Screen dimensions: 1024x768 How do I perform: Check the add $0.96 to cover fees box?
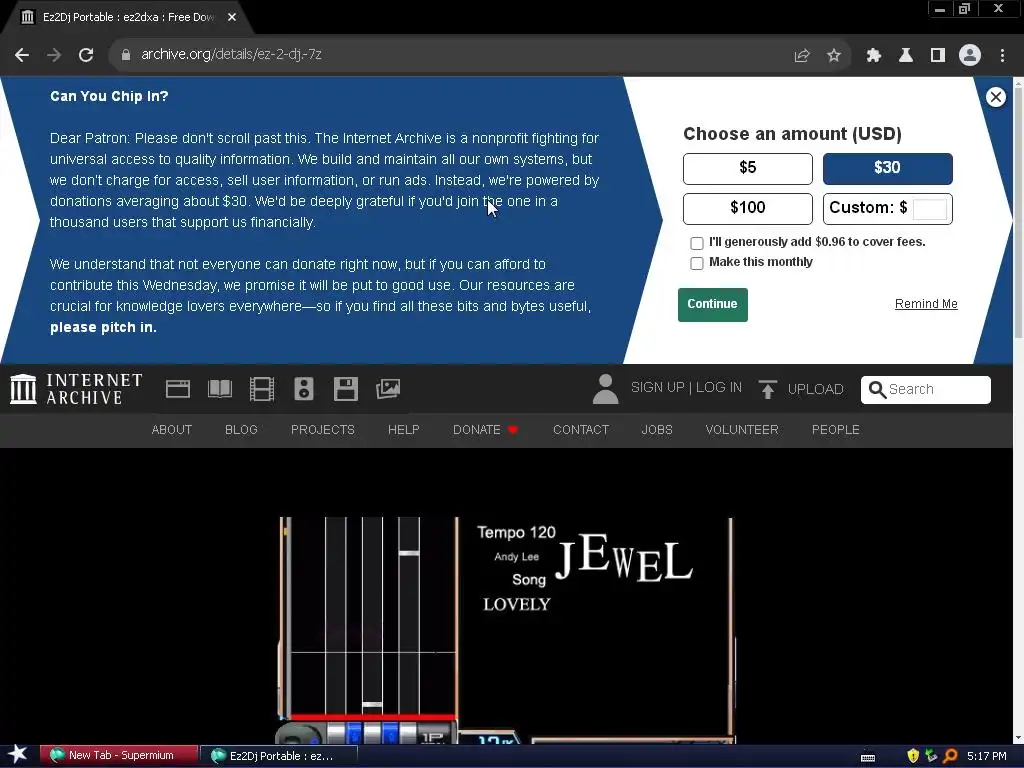[x=697, y=243]
